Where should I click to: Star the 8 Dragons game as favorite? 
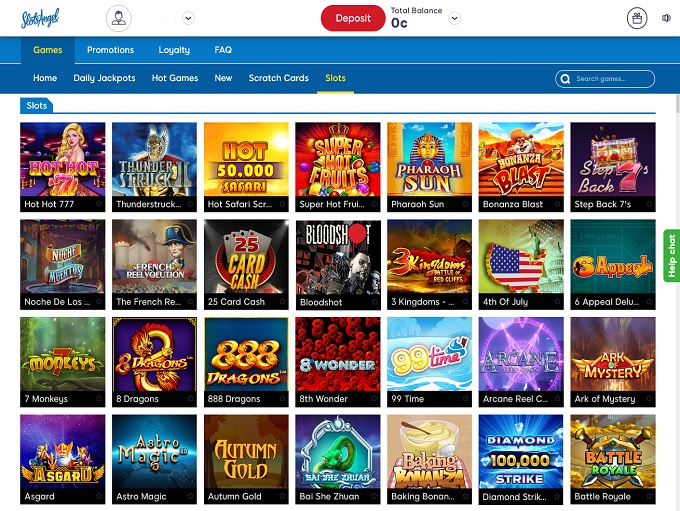pyautogui.click(x=191, y=399)
